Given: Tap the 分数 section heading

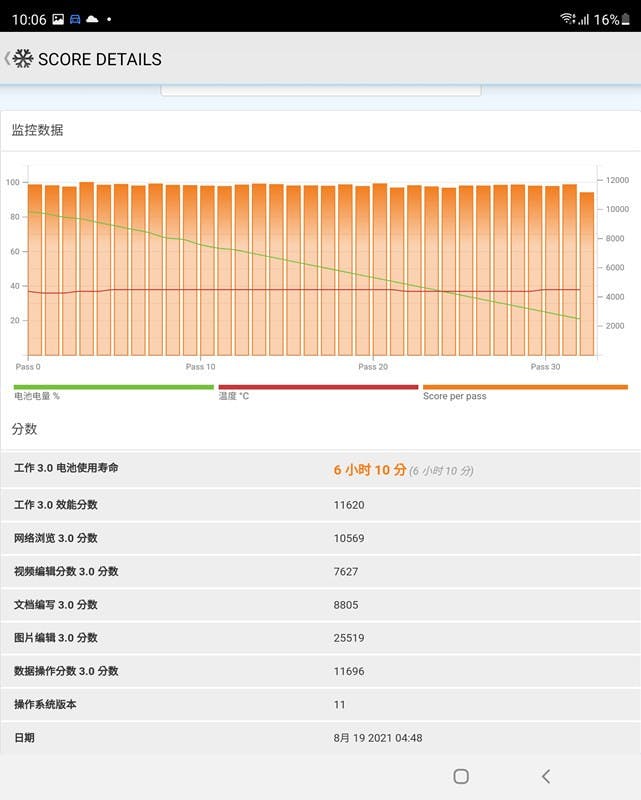Looking at the screenshot, I should pyautogui.click(x=25, y=429).
